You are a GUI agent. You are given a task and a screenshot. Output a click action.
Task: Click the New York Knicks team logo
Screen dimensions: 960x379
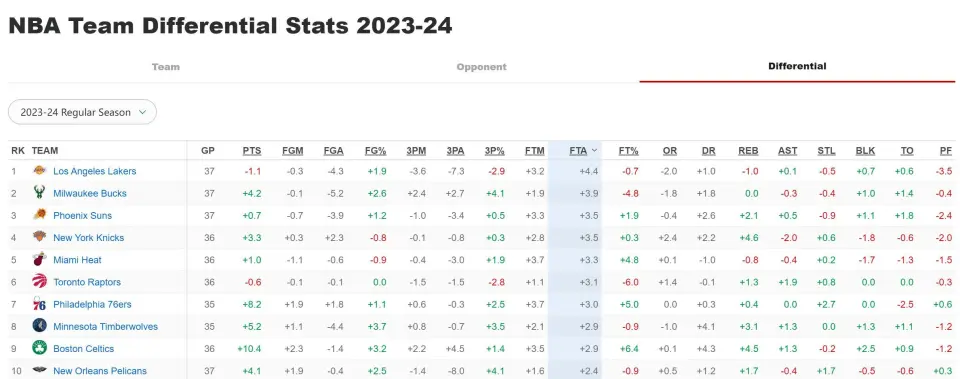coord(39,237)
